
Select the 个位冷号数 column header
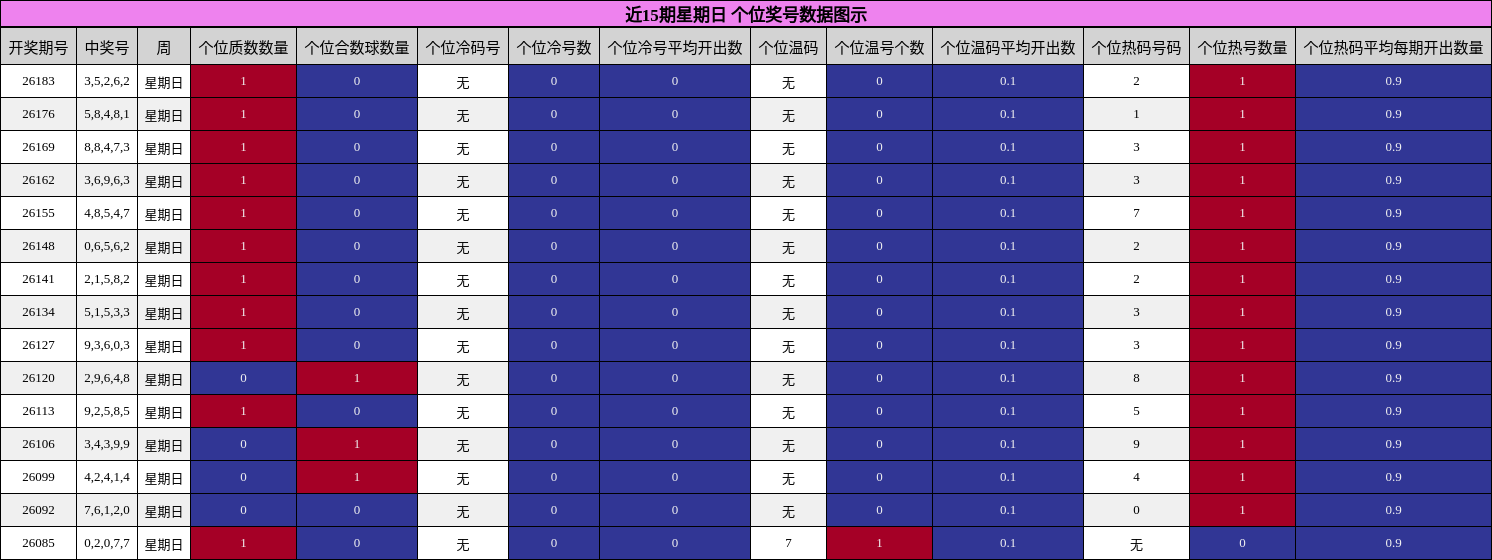pos(554,47)
